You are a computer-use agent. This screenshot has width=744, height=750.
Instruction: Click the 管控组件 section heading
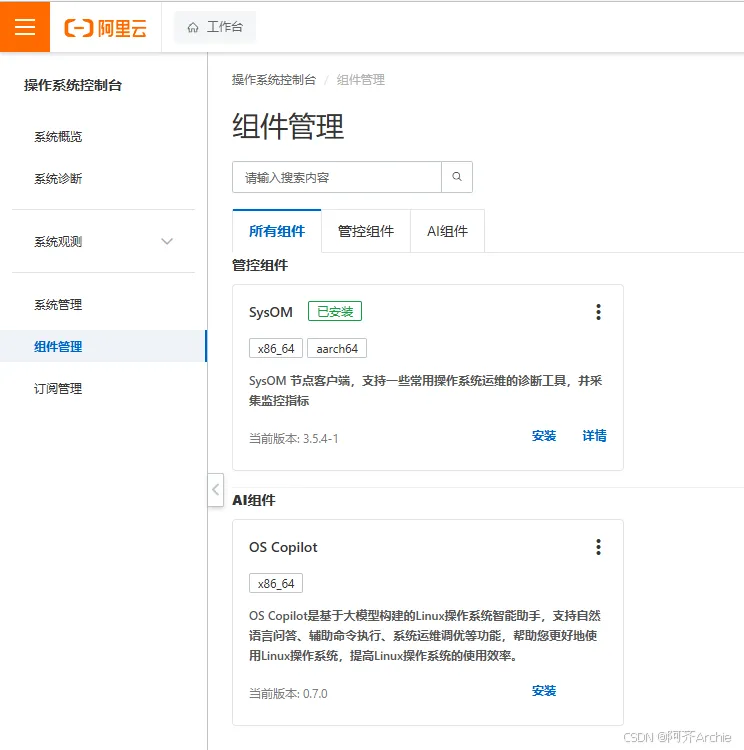tap(260, 265)
